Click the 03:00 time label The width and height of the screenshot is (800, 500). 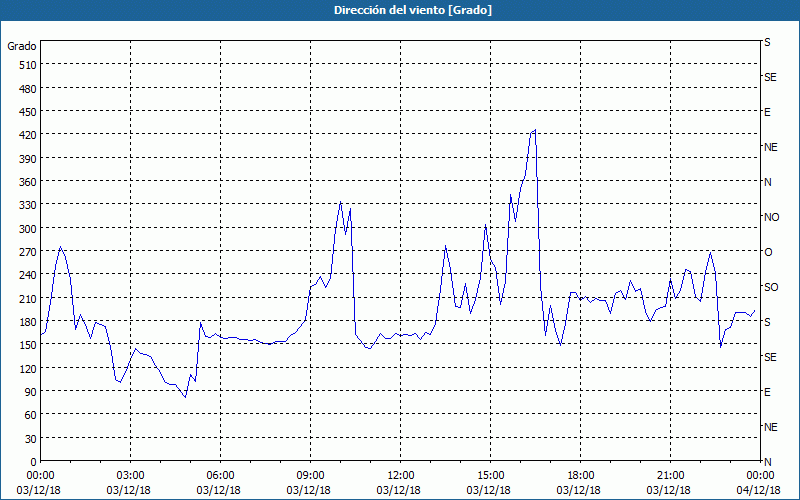point(131,476)
